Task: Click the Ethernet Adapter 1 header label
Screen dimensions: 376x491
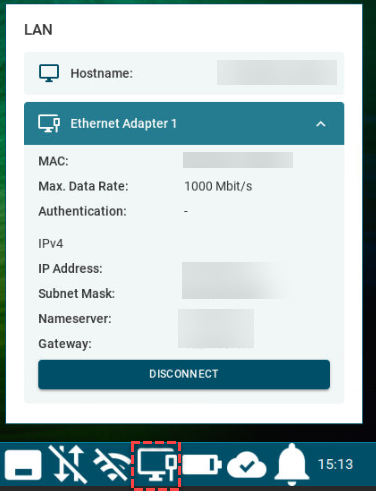Action: click(x=123, y=124)
